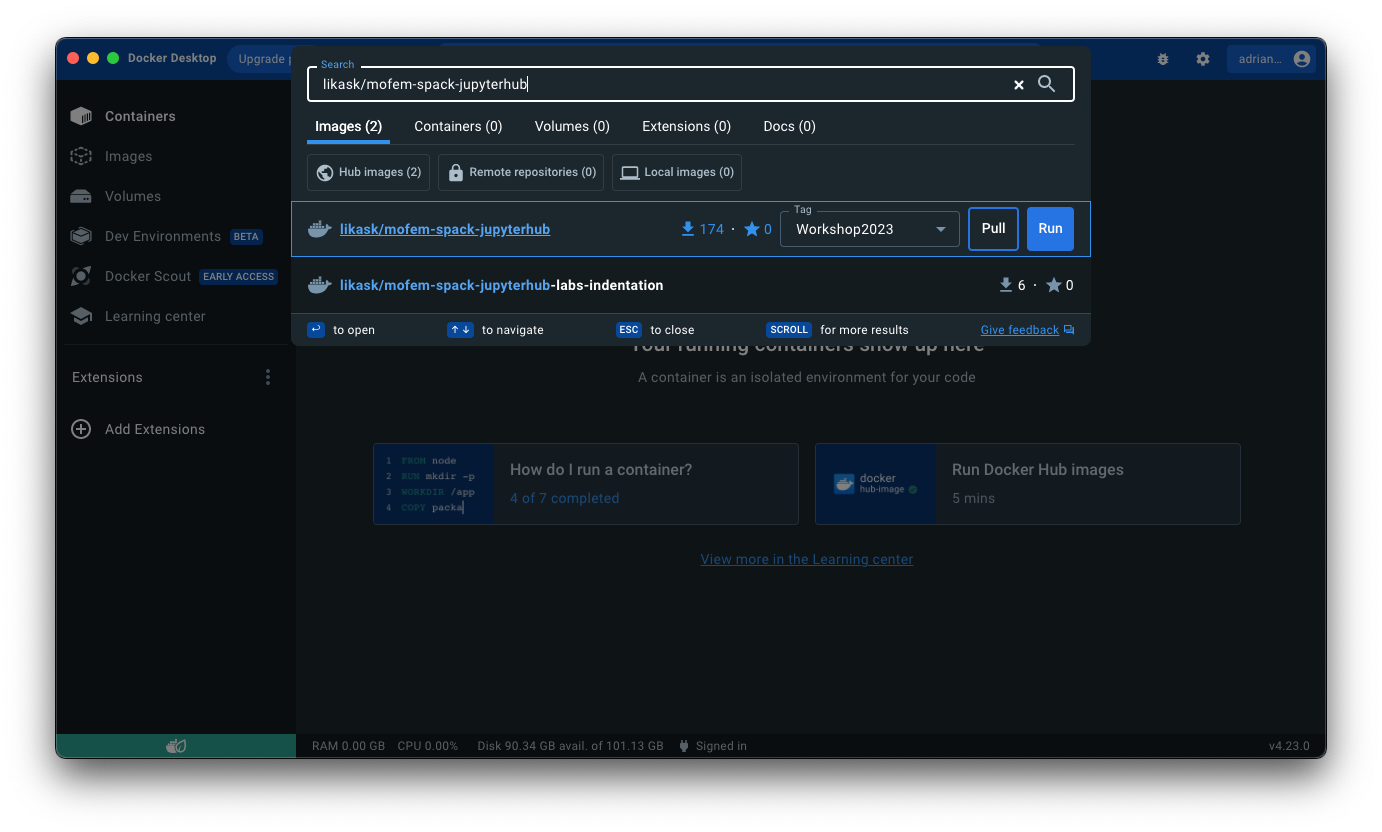Click the download icon next to 174
Viewport: 1382px width, 832px height.
(x=688, y=229)
